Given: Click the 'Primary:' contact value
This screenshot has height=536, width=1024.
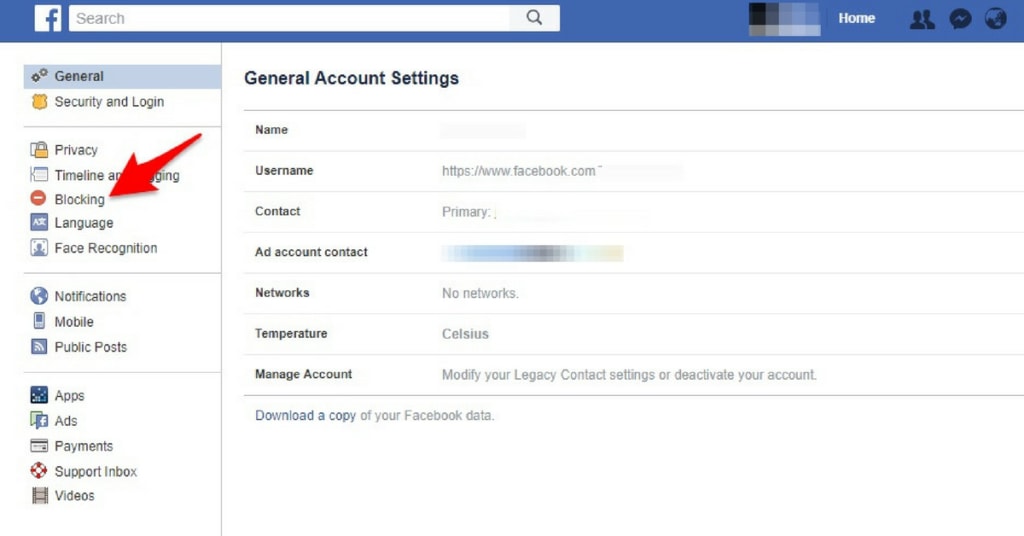Looking at the screenshot, I should 466,212.
